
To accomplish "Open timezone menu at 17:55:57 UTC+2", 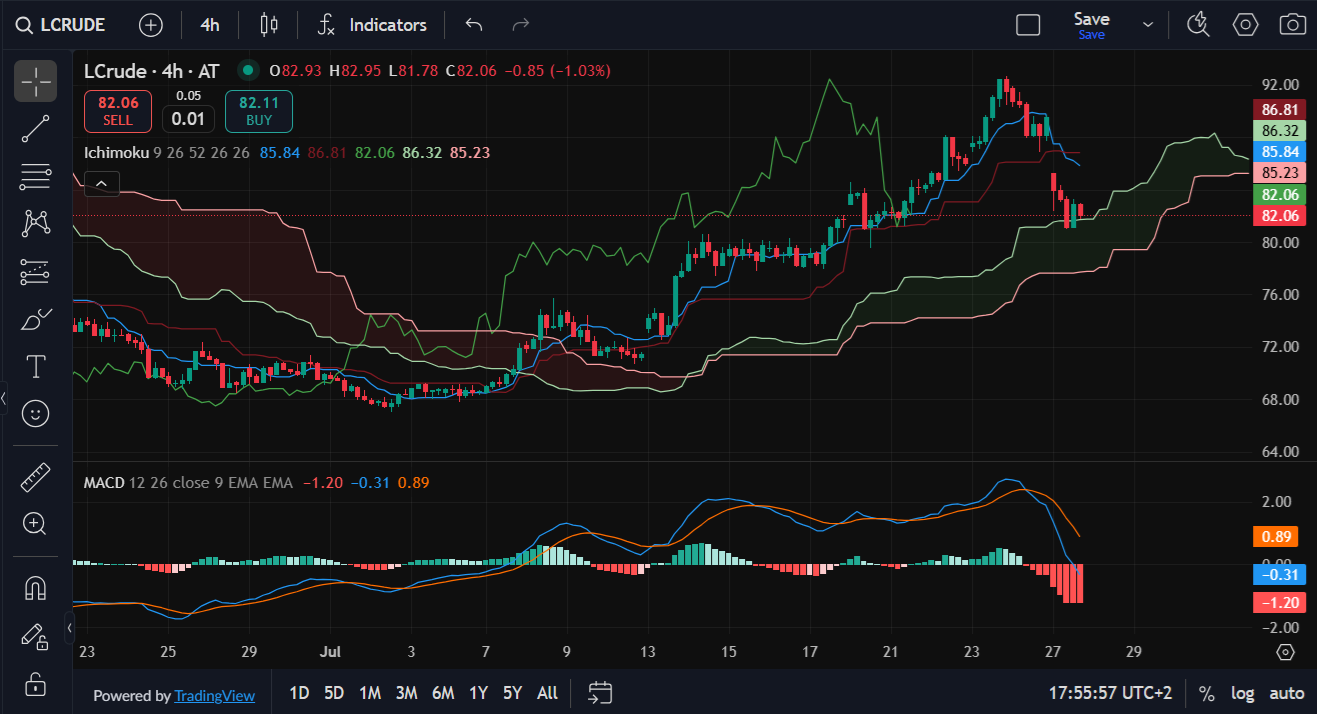I will 1110,693.
